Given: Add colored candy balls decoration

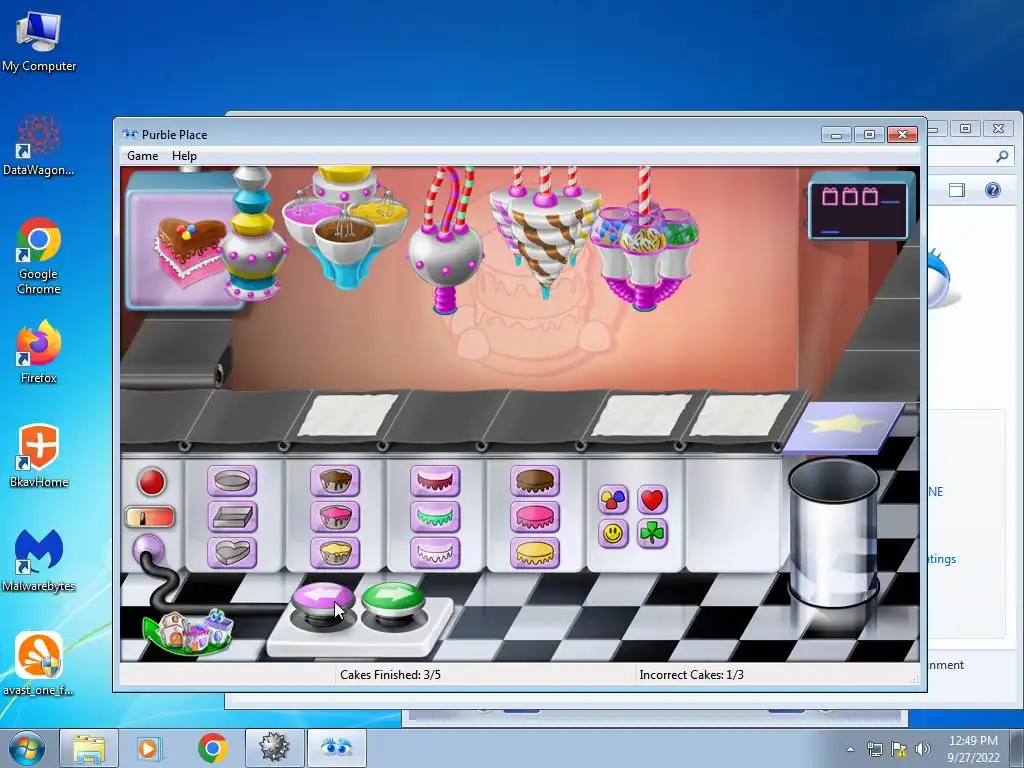Looking at the screenshot, I should pyautogui.click(x=613, y=500).
